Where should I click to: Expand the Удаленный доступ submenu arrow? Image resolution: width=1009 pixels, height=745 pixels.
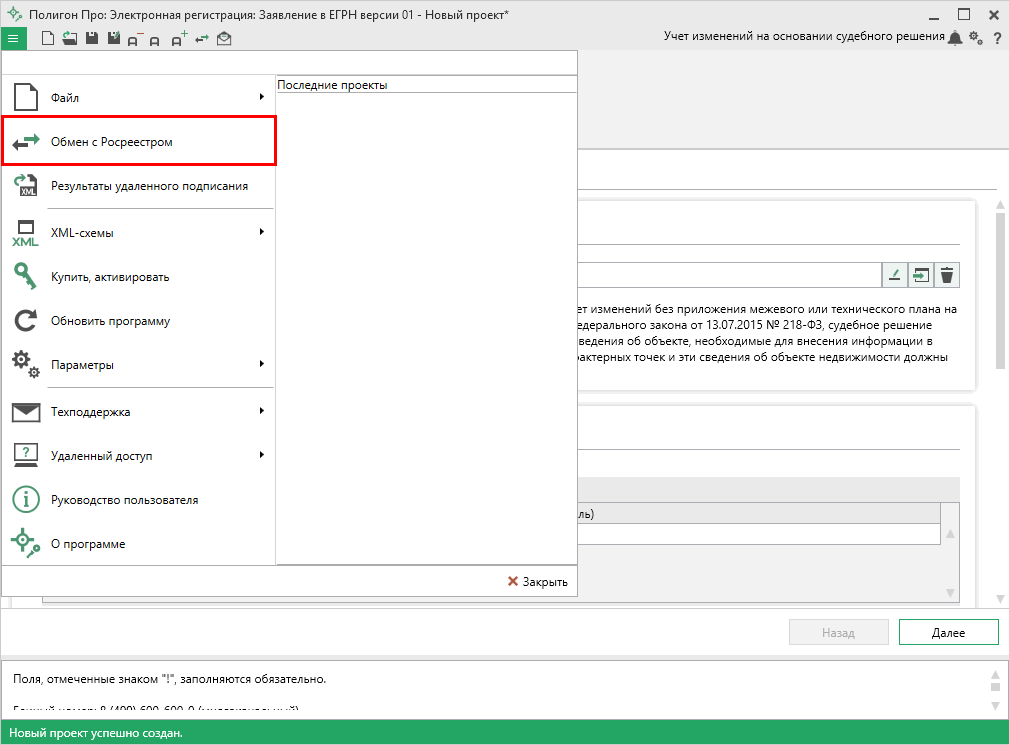tap(262, 455)
